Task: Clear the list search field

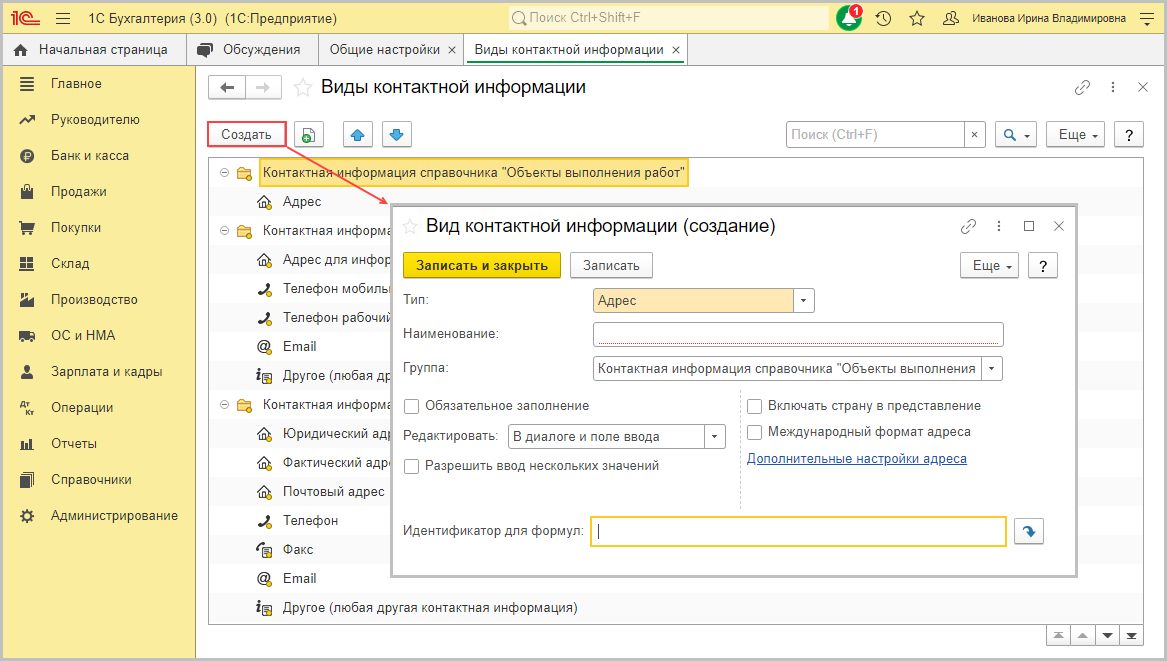Action: tap(974, 135)
